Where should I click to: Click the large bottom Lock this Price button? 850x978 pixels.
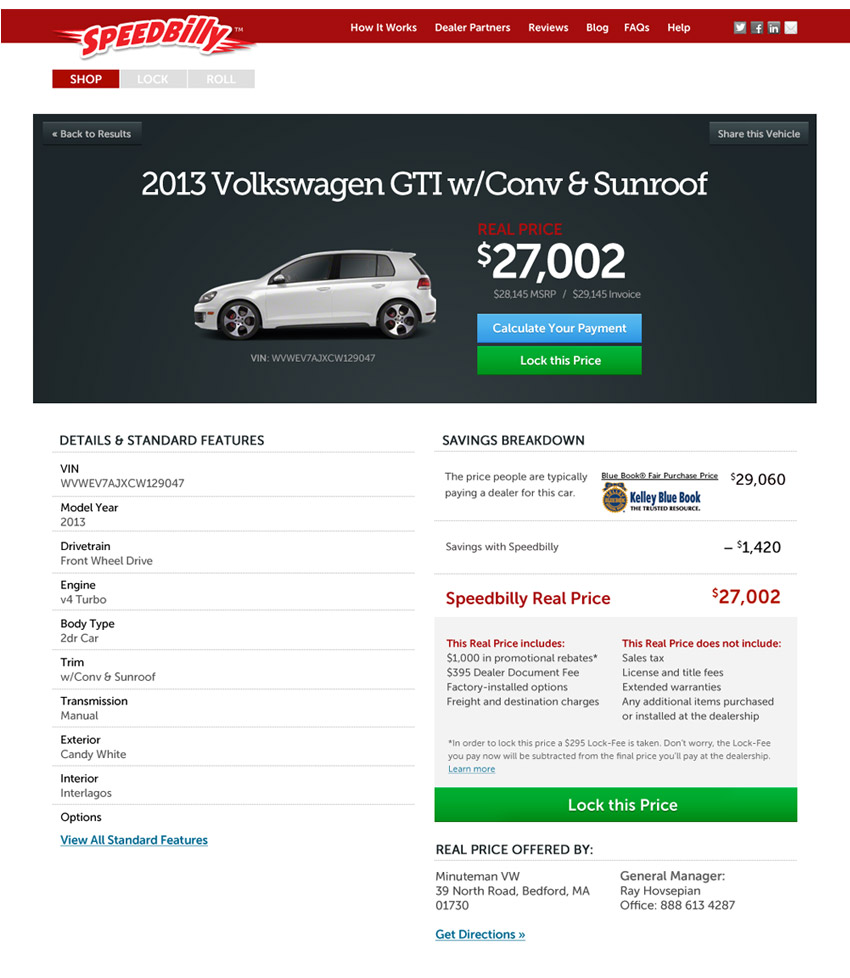pos(616,805)
